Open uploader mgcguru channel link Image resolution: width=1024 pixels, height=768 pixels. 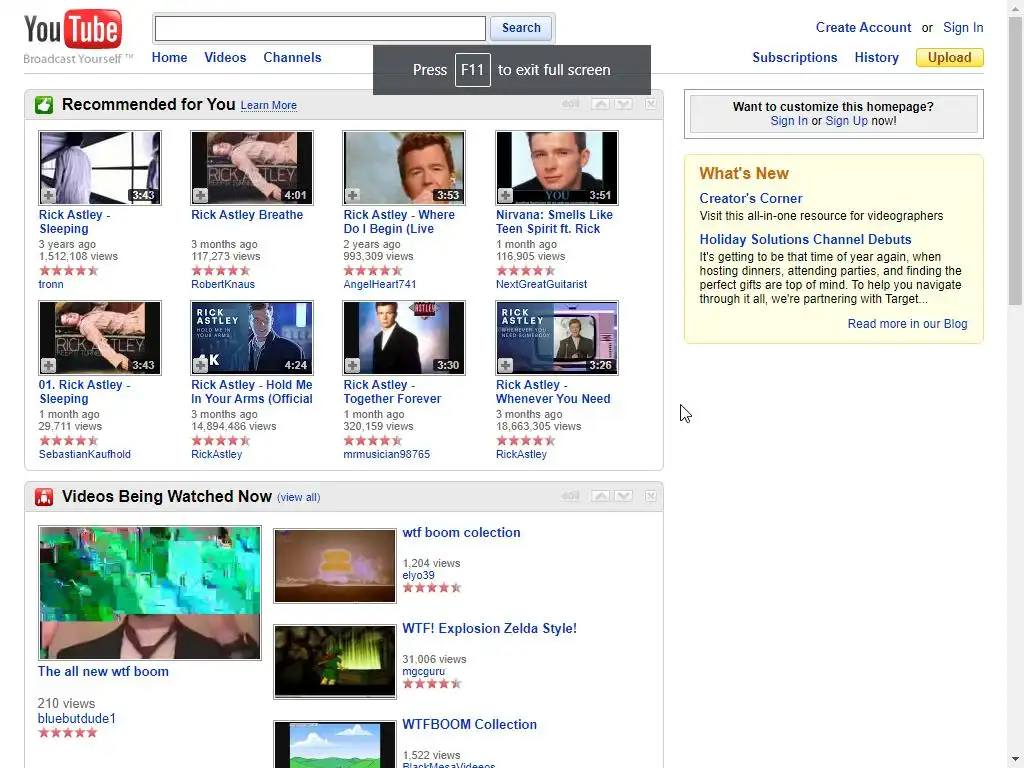tap(423, 671)
